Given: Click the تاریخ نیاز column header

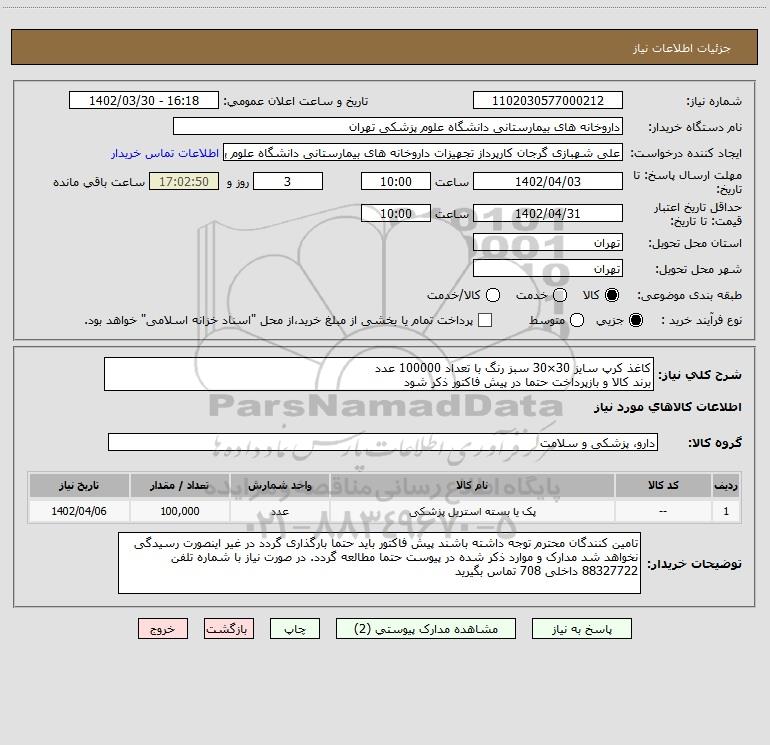Looking at the screenshot, I should 79,486.
